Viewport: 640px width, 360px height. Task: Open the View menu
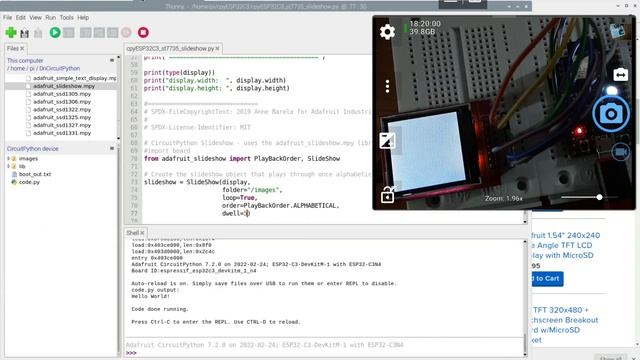point(36,18)
